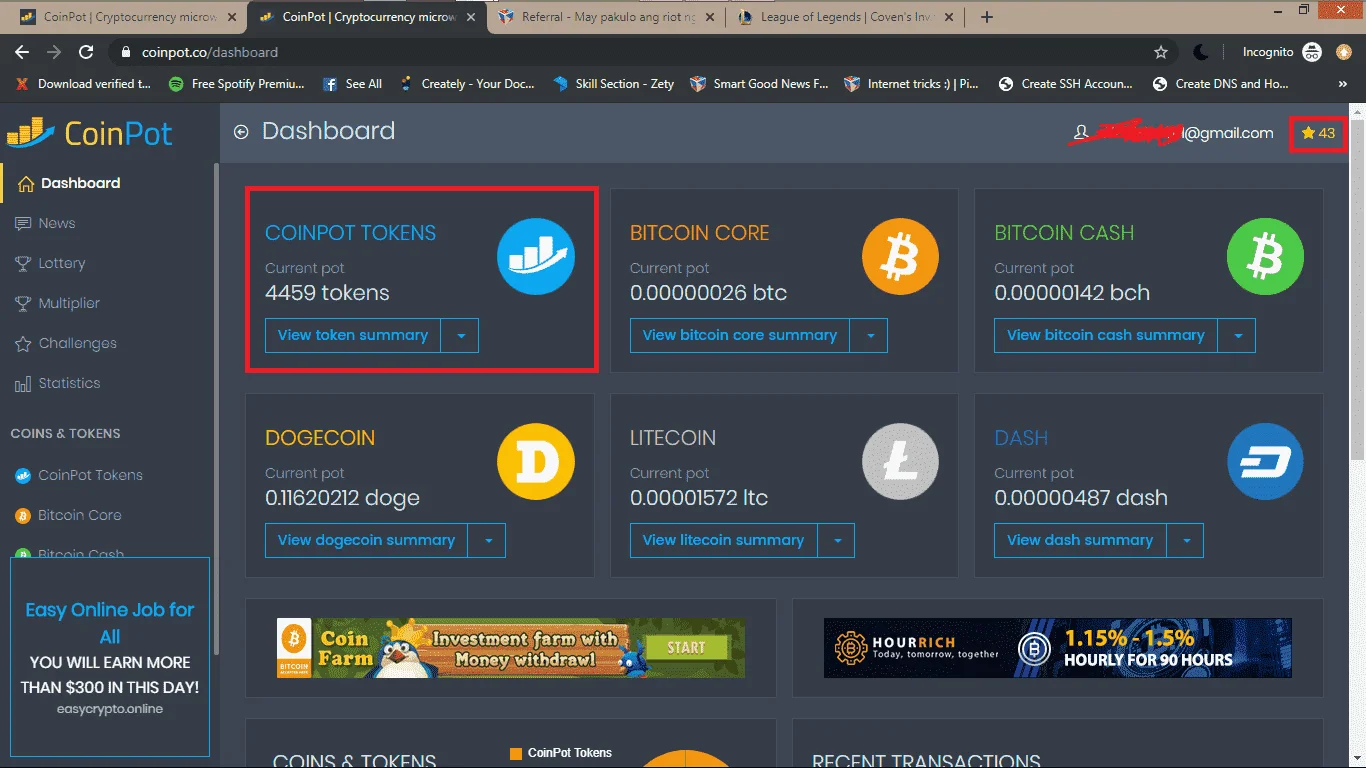Click the orange Bitcoin Core sidebar coin icon
Viewport: 1366px width, 768px height.
point(22,516)
